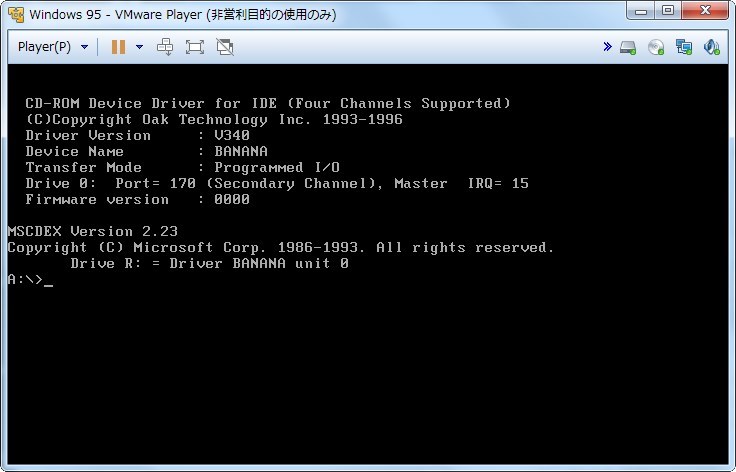Open the hard disk device icon
This screenshot has height=472, width=736.
(x=628, y=47)
